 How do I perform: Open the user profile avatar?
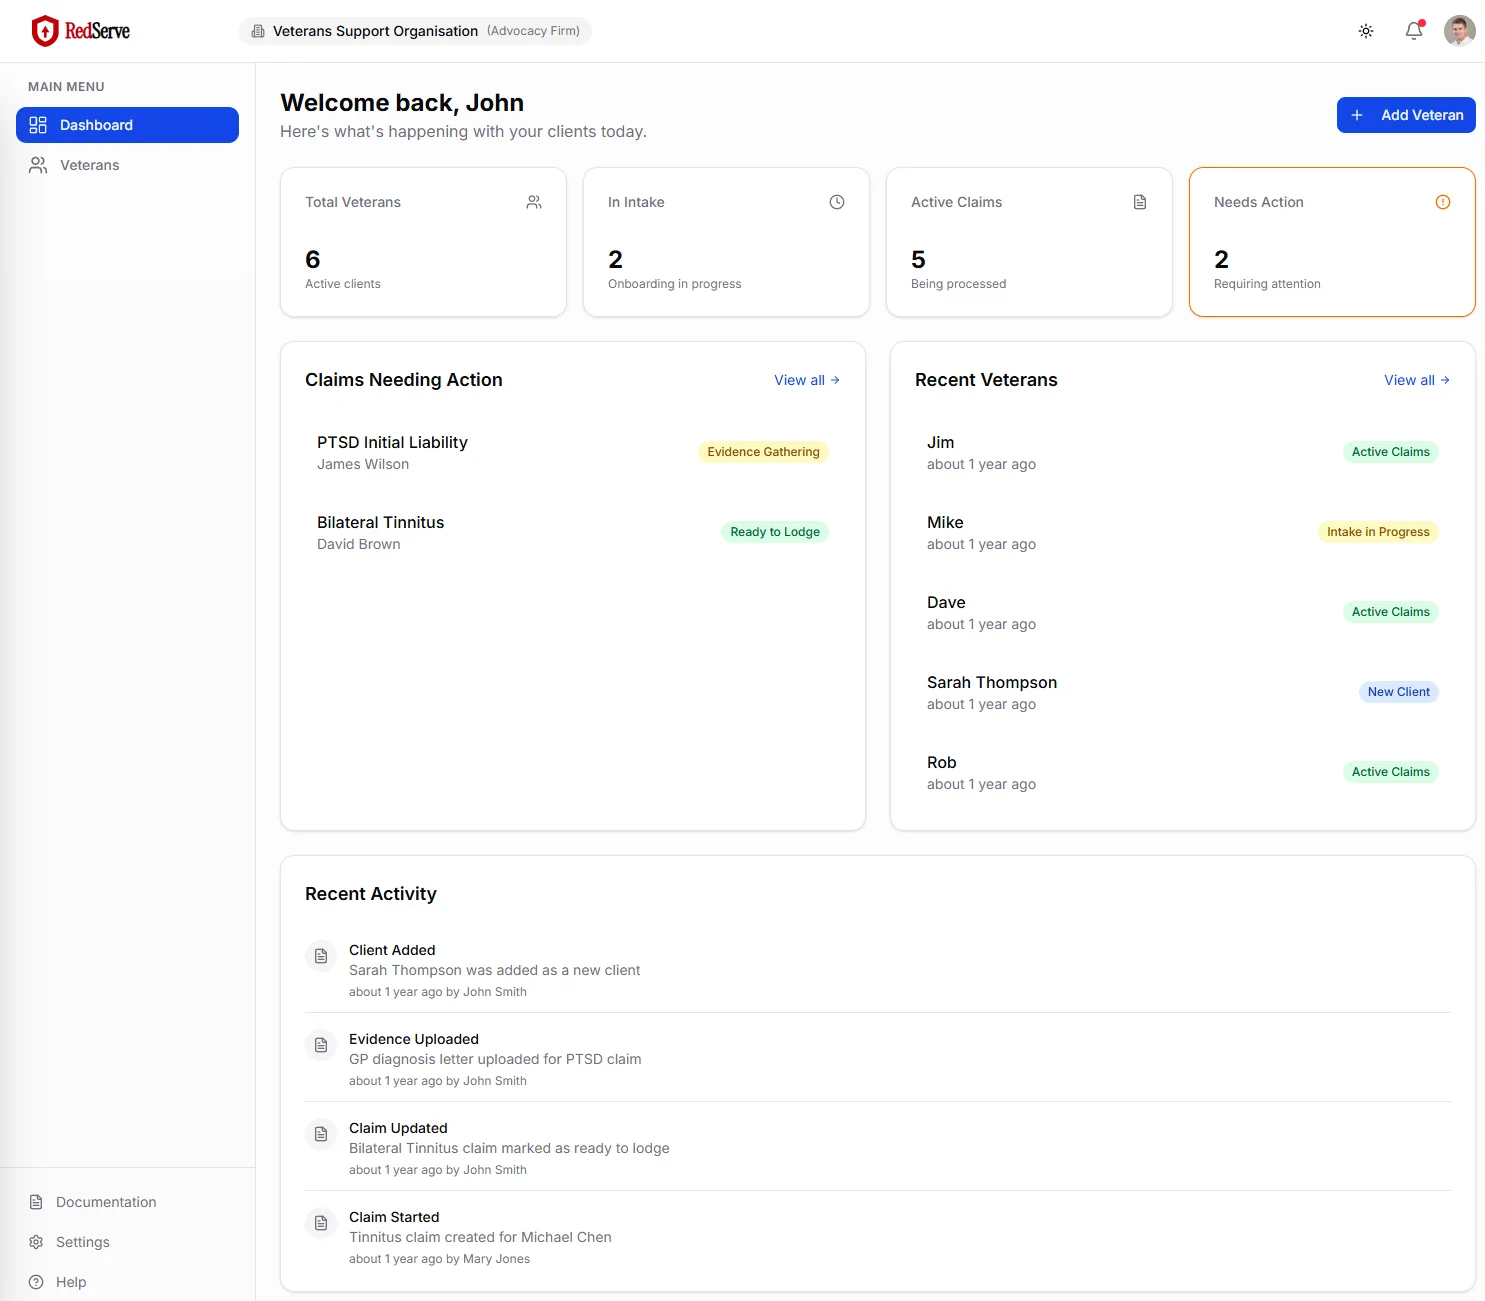click(x=1459, y=31)
